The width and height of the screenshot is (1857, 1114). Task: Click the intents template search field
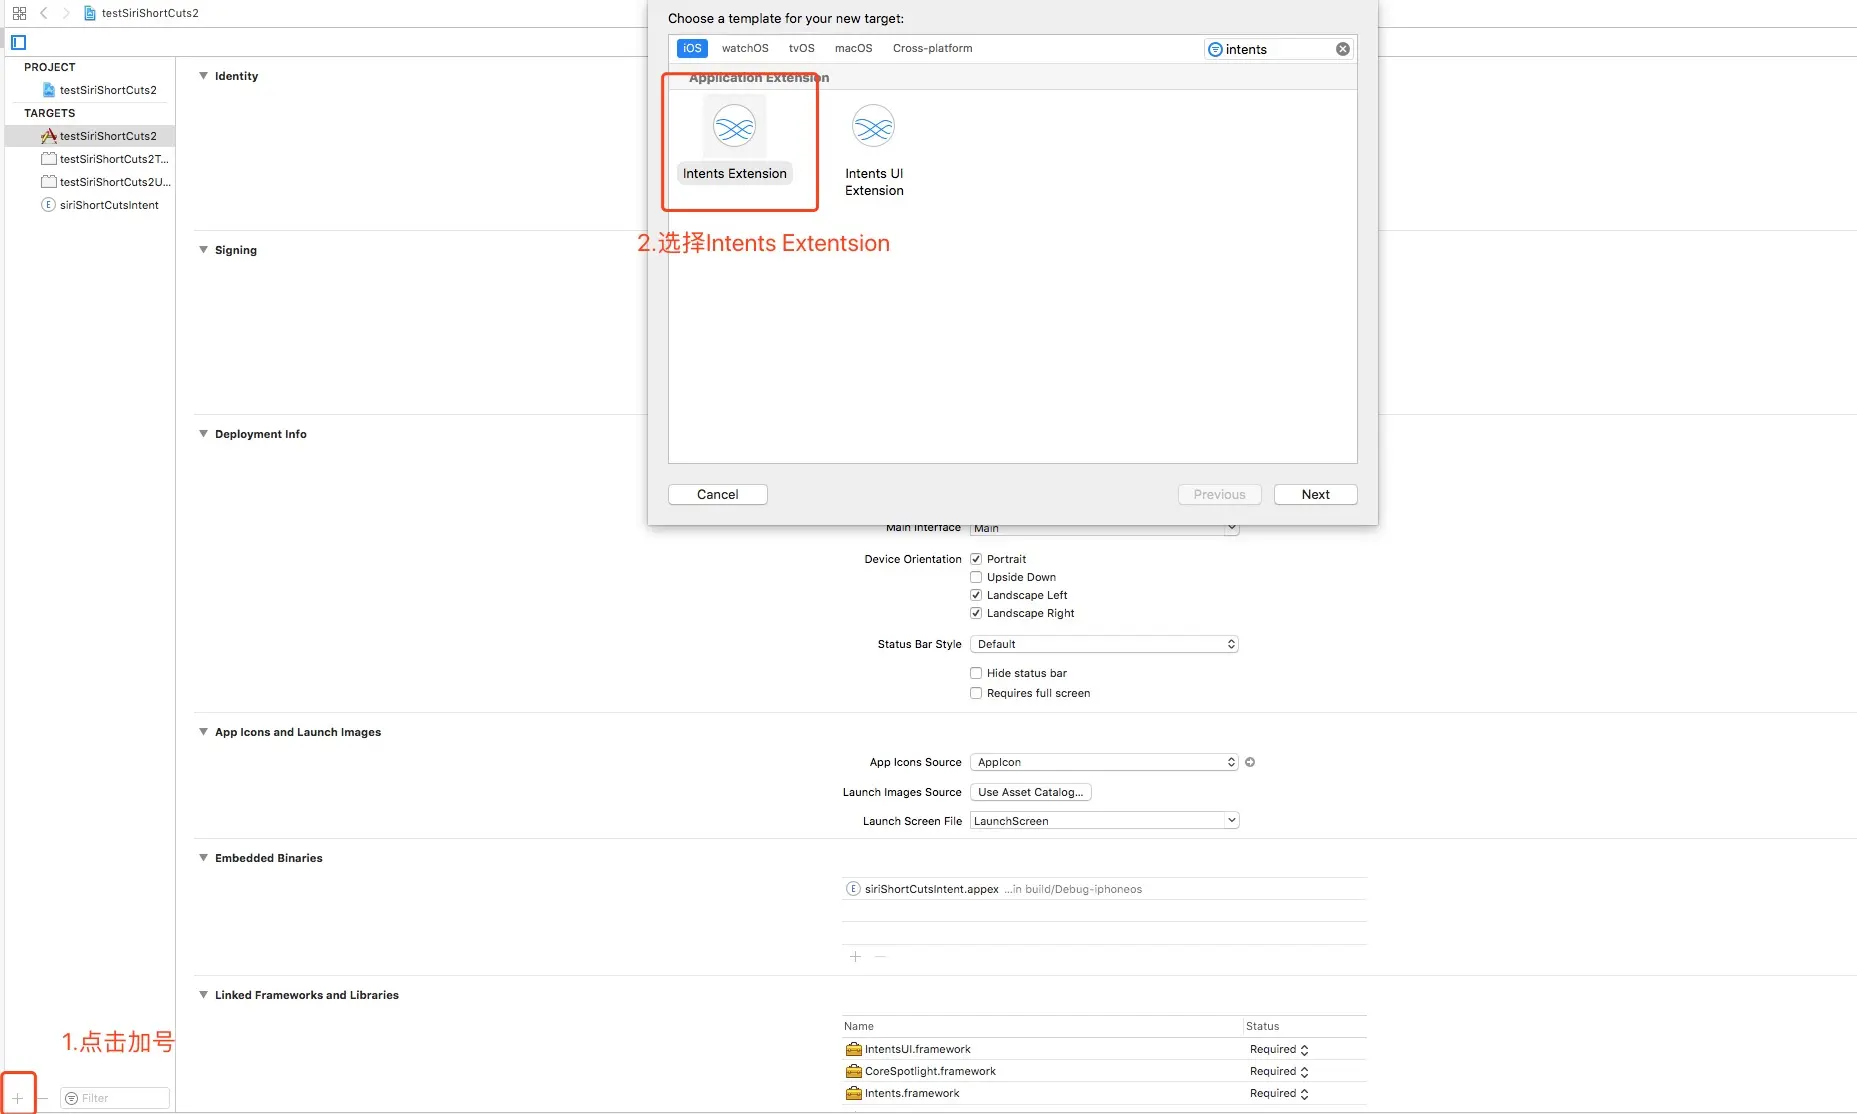(1279, 49)
